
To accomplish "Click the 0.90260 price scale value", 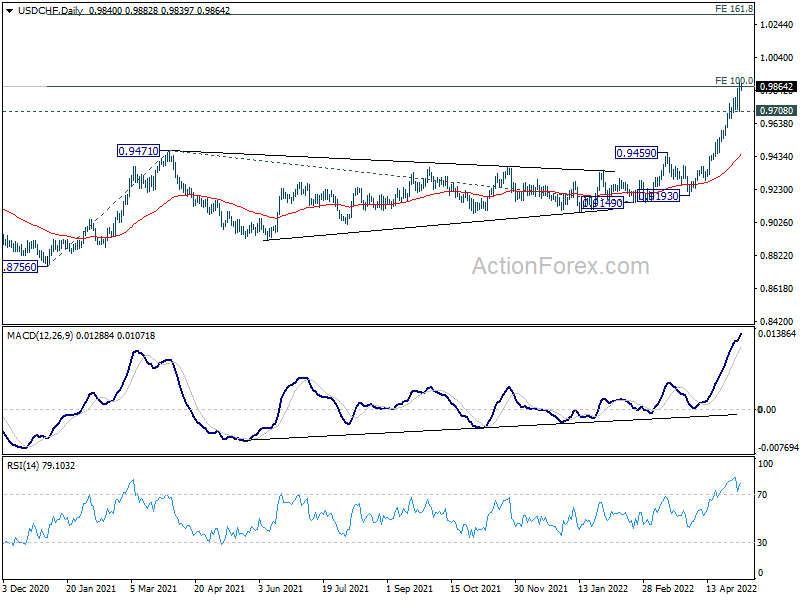I will point(777,222).
